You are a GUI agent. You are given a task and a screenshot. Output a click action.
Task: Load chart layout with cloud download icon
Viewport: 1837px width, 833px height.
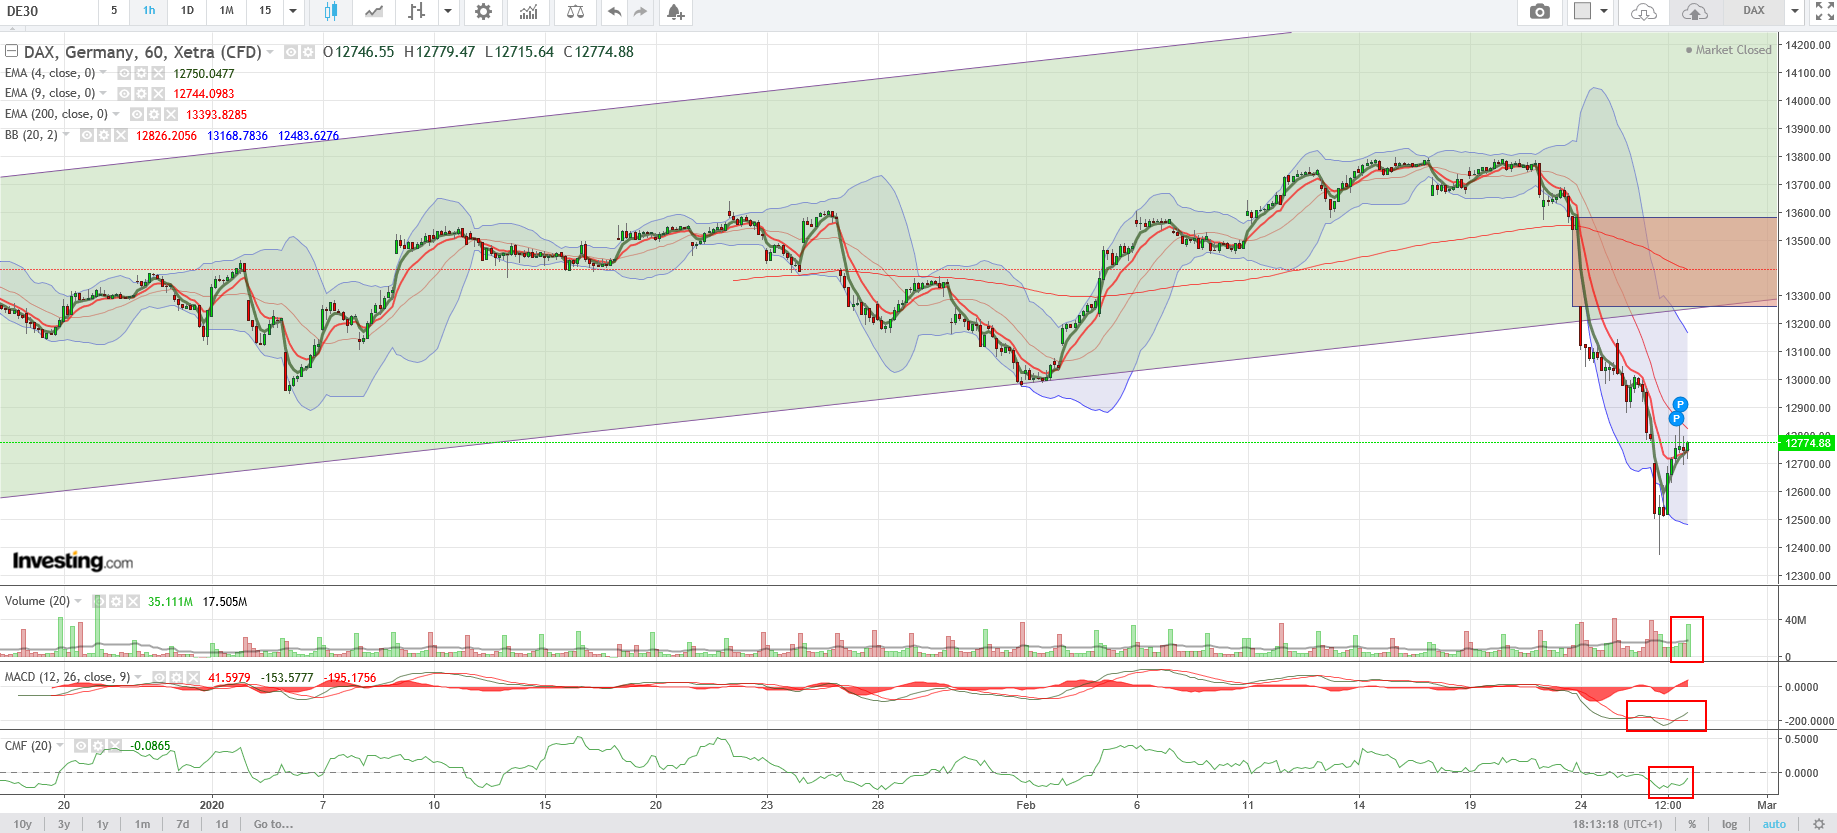click(x=1643, y=12)
